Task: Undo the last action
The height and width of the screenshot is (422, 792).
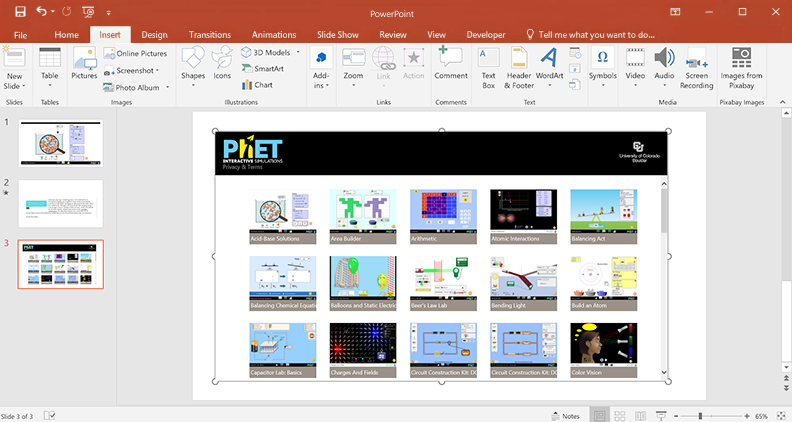Action: point(41,12)
